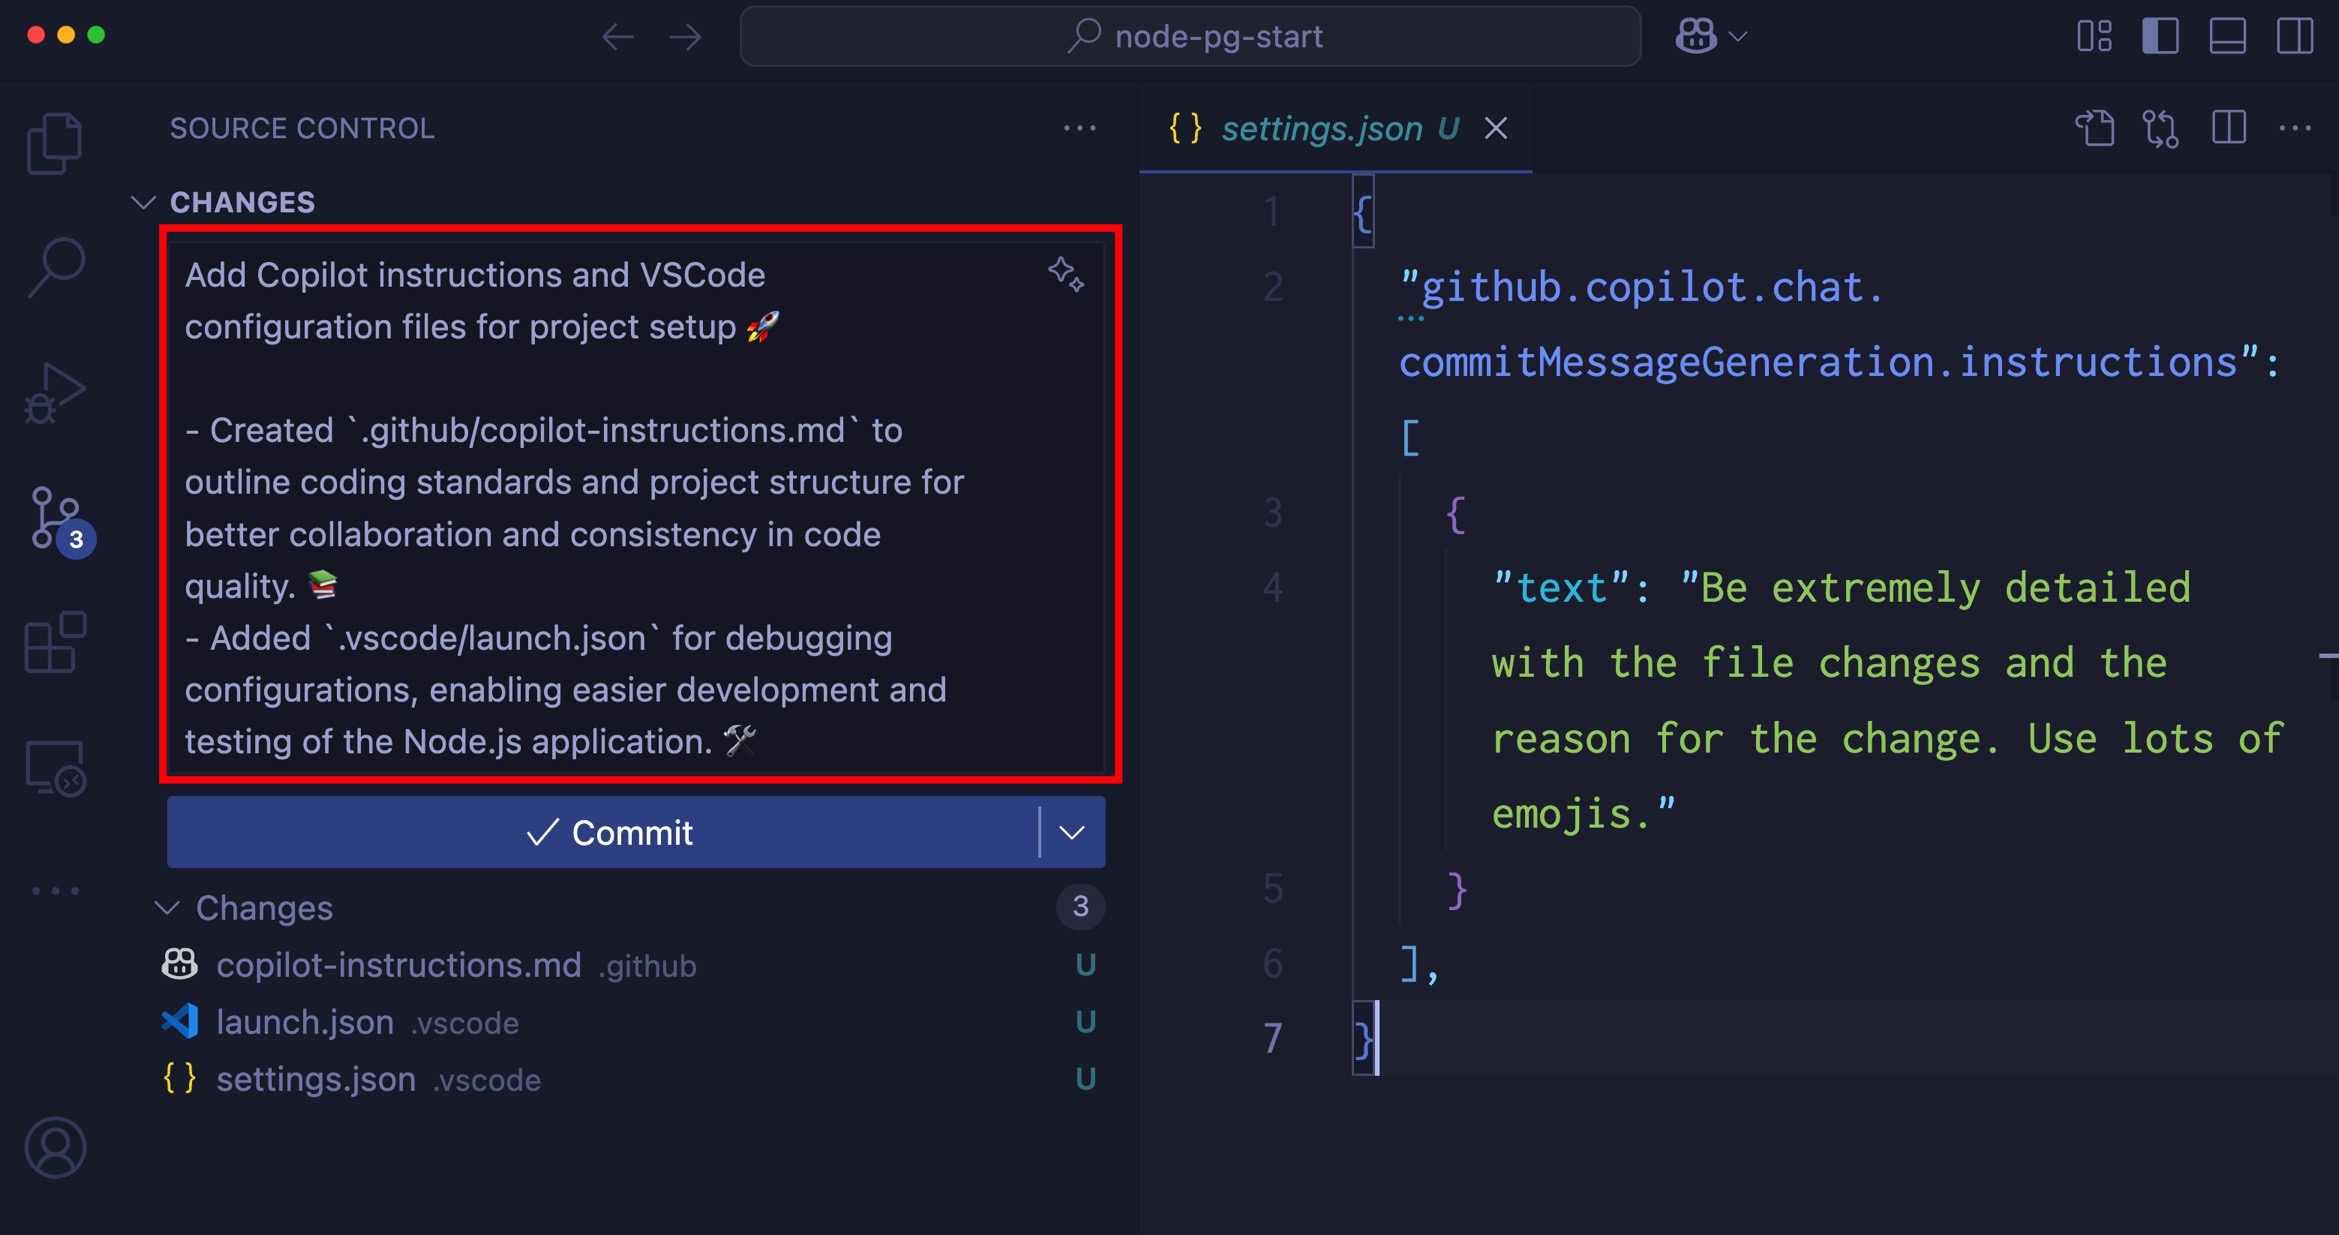Split the editor using the split icon
Image resolution: width=2339 pixels, height=1235 pixels.
click(x=2230, y=128)
